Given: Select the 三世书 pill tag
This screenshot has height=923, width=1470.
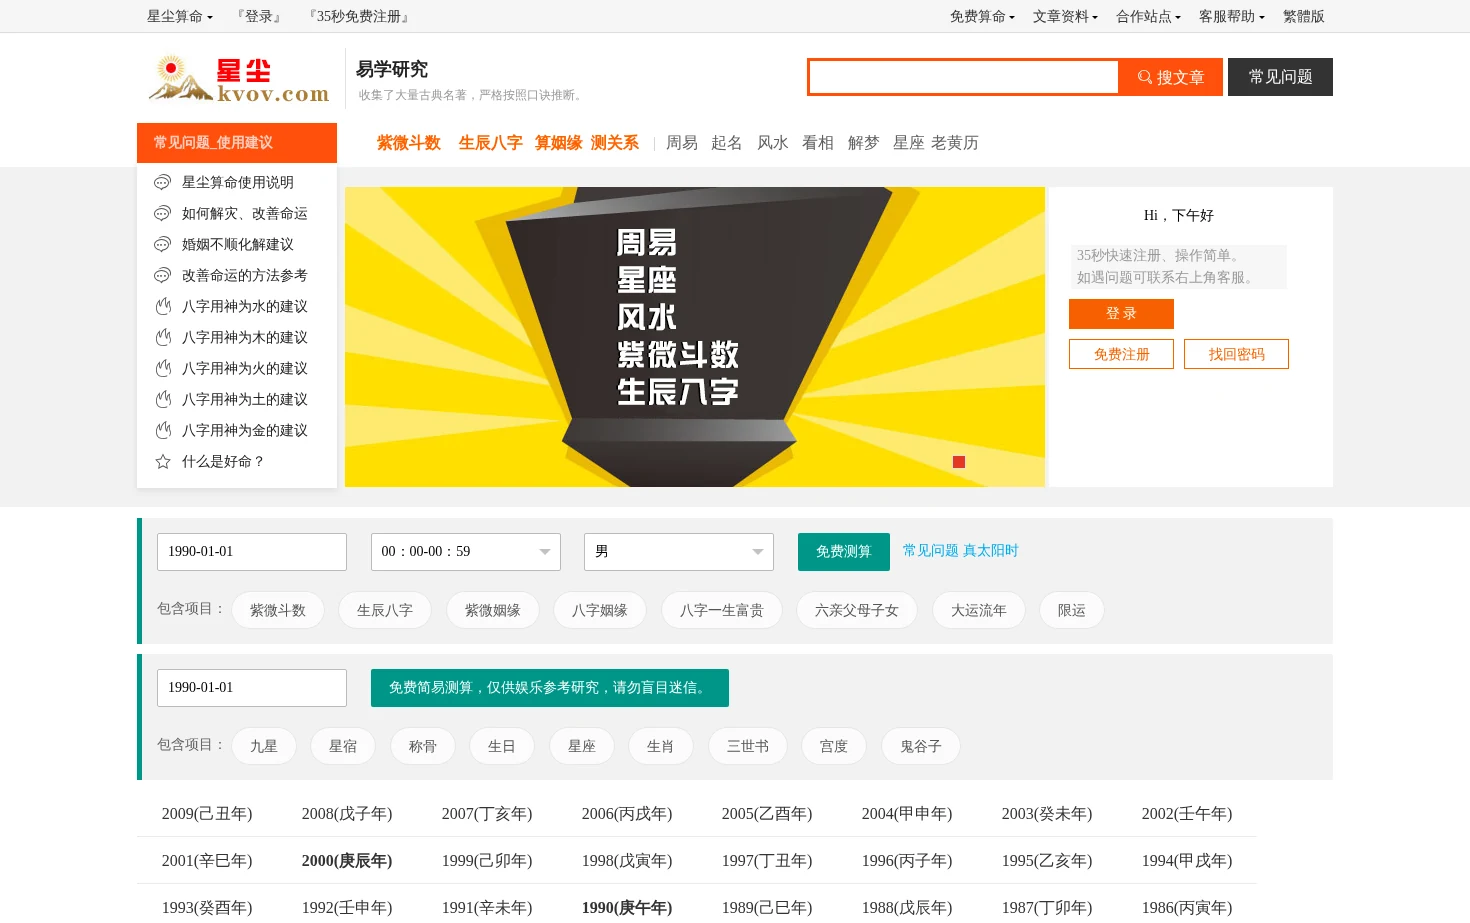Looking at the screenshot, I should [748, 746].
